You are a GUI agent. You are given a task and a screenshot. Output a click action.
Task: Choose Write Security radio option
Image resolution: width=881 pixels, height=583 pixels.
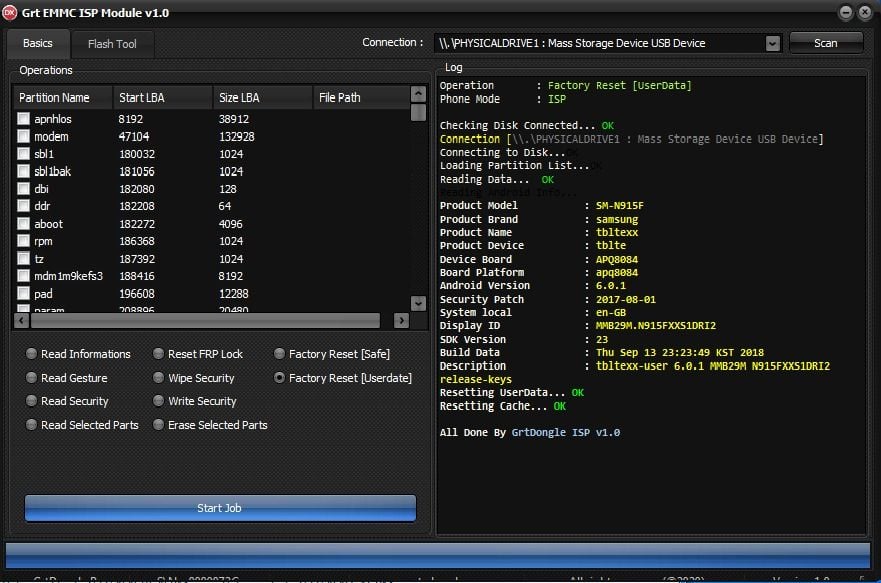[195, 401]
